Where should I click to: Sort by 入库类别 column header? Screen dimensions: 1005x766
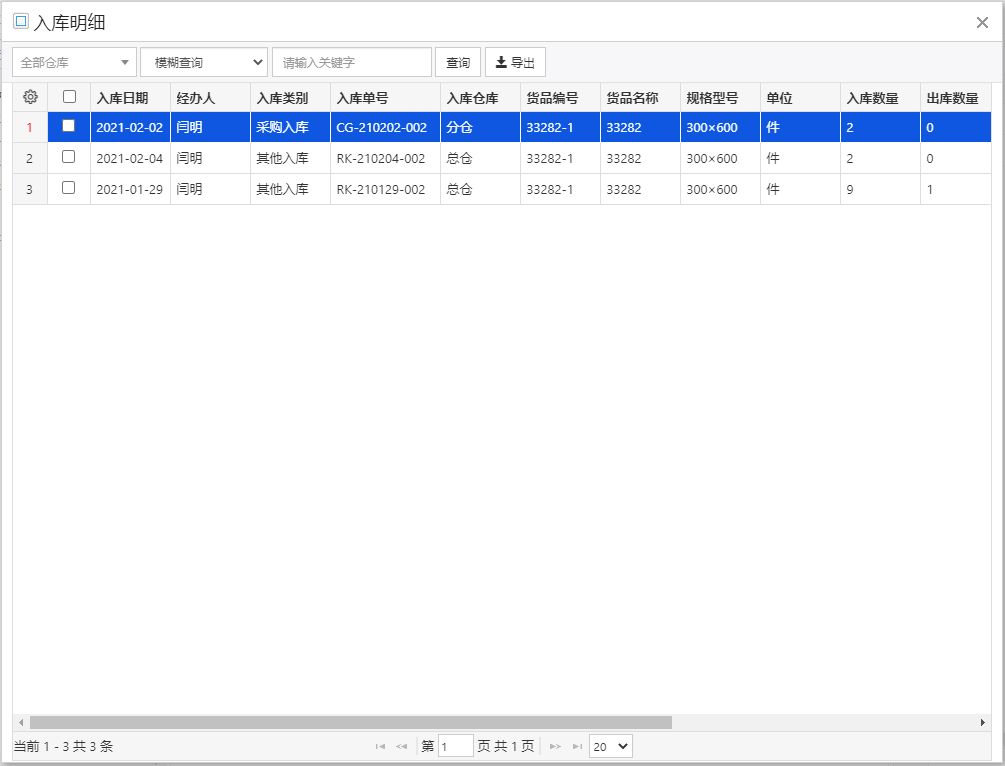point(290,98)
